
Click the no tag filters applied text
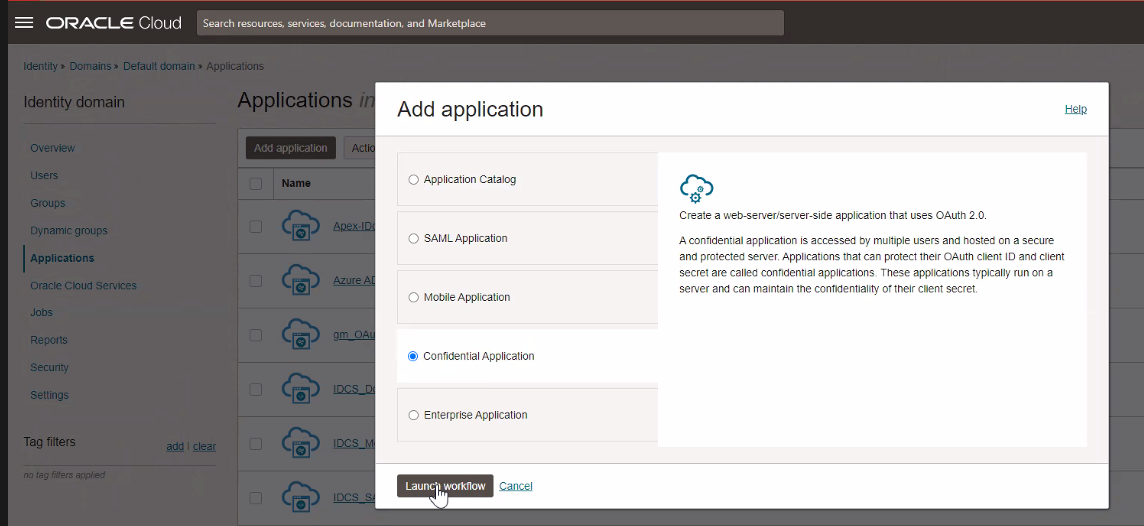[64, 475]
